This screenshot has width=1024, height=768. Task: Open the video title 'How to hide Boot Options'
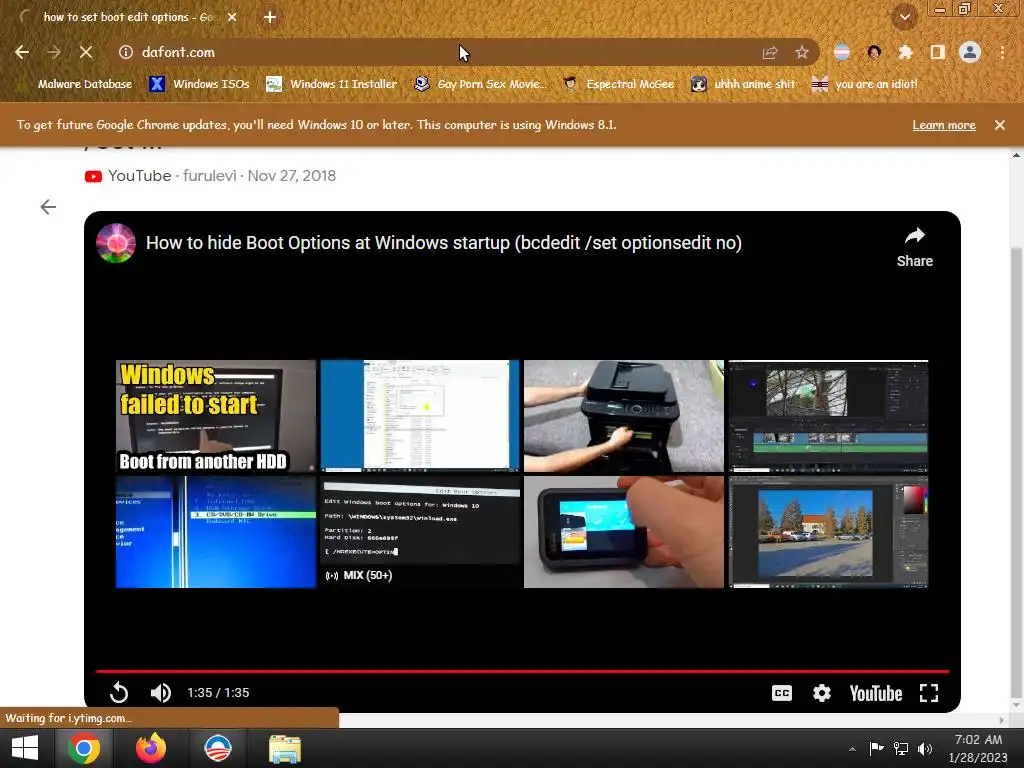click(443, 243)
